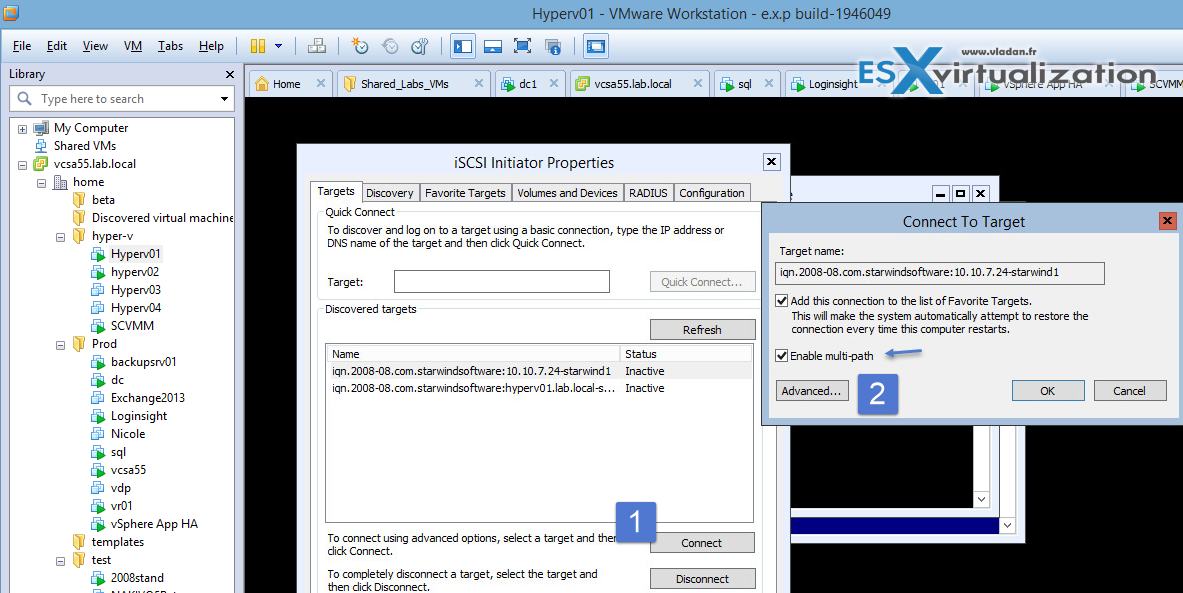Image resolution: width=1183 pixels, height=593 pixels.
Task: Open the Help menu
Action: point(211,46)
